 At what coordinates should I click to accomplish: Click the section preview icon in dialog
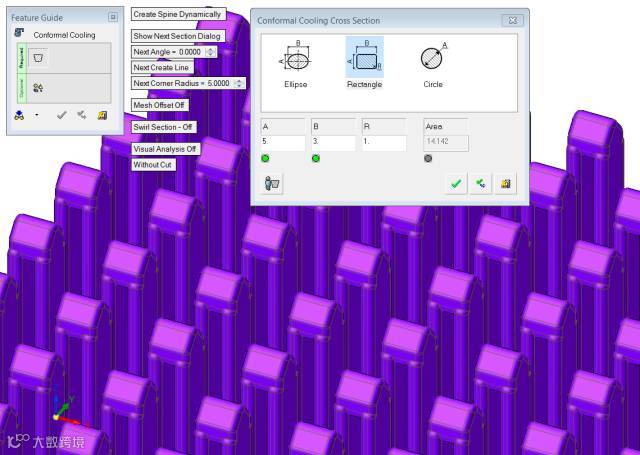[272, 183]
